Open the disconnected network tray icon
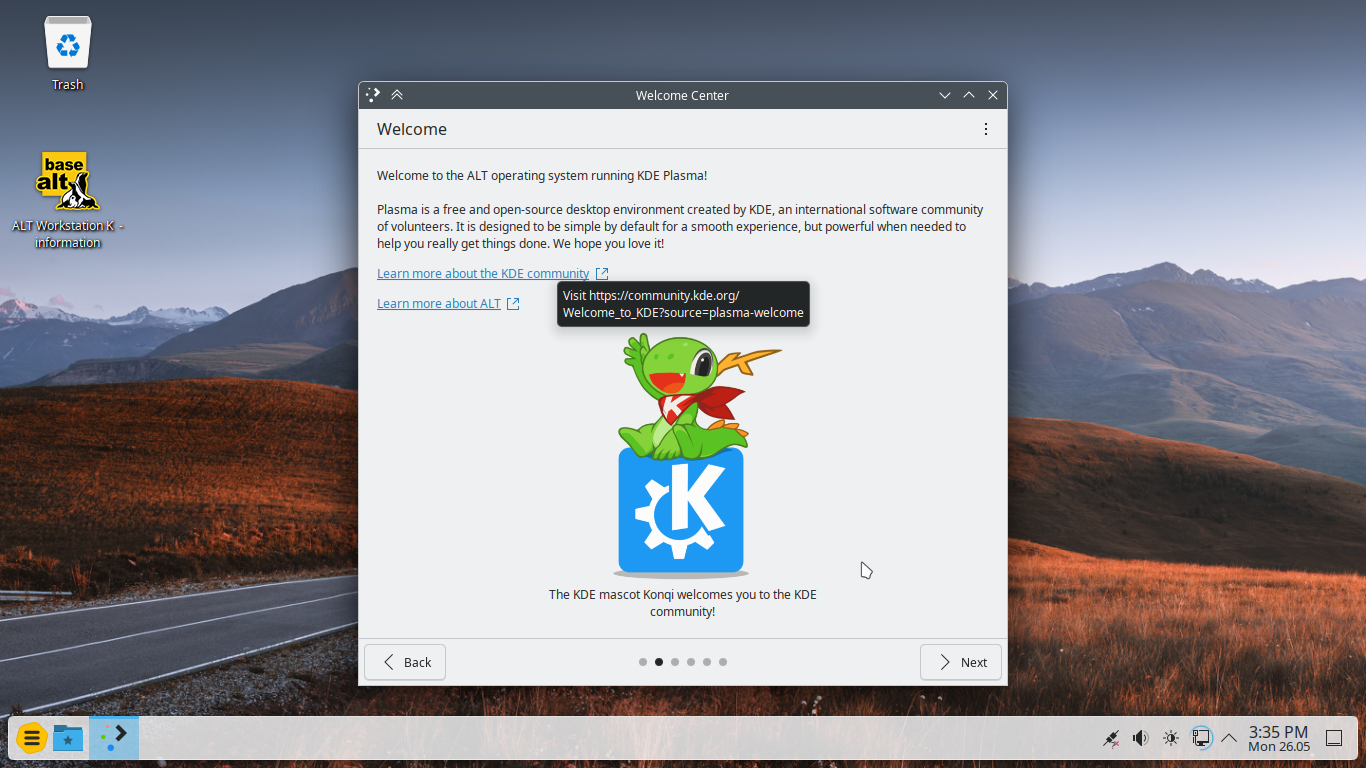Screen dimensions: 1366x768 point(1110,738)
